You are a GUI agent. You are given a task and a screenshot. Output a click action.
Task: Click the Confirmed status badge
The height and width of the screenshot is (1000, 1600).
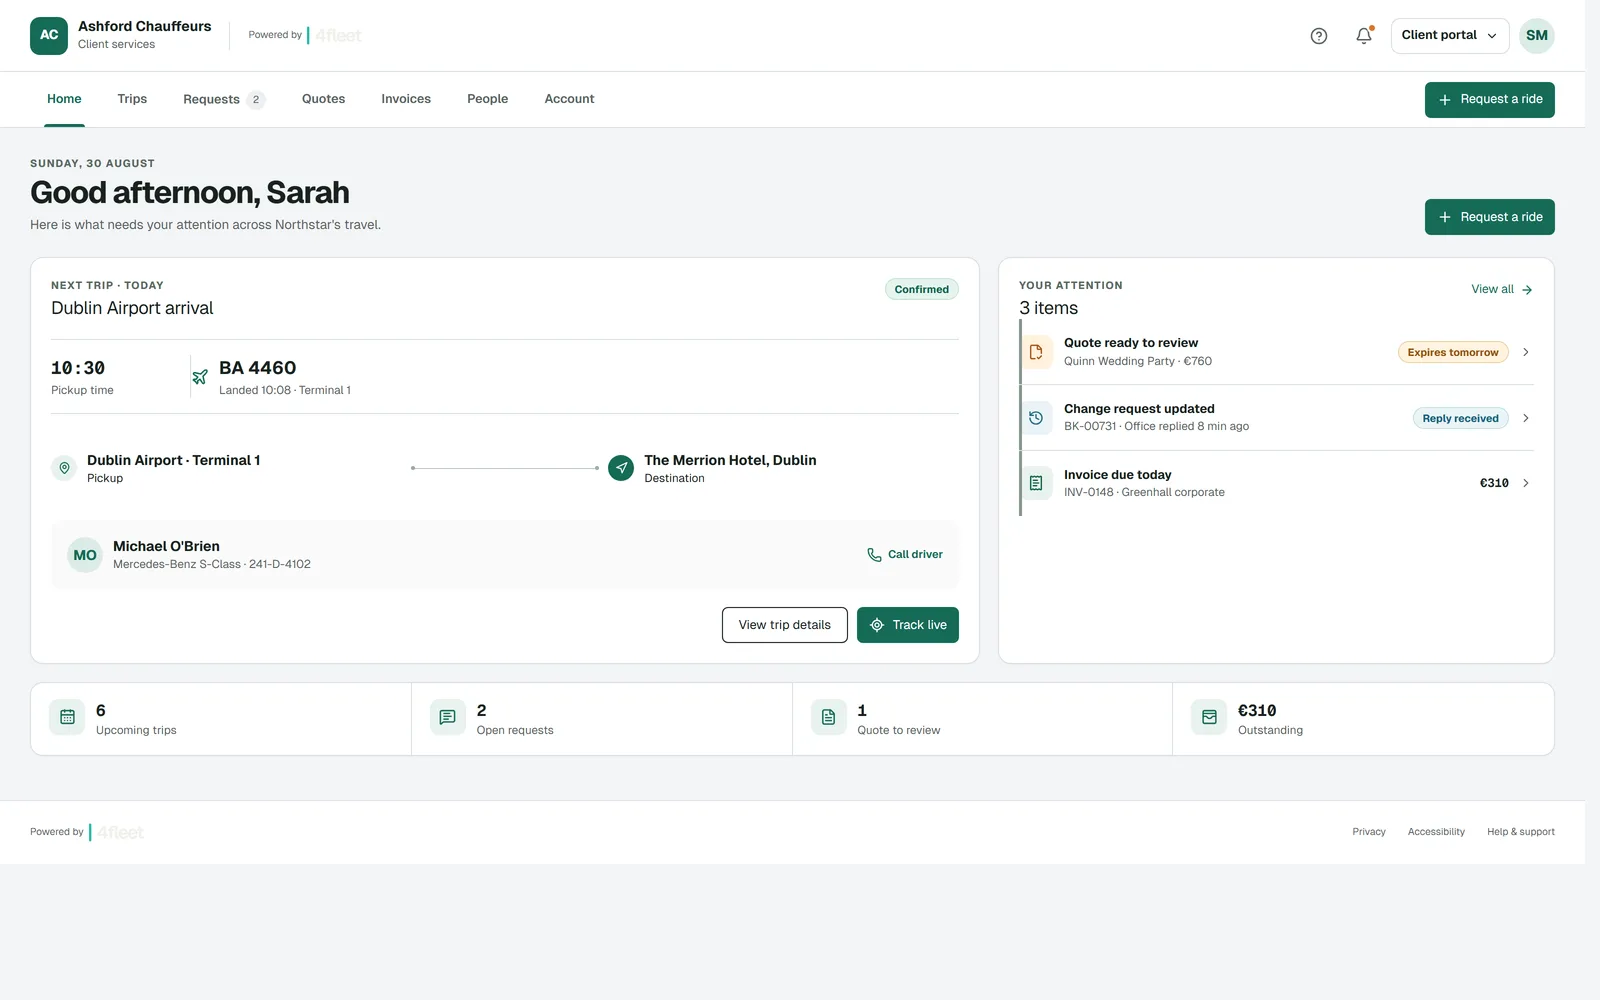click(921, 289)
